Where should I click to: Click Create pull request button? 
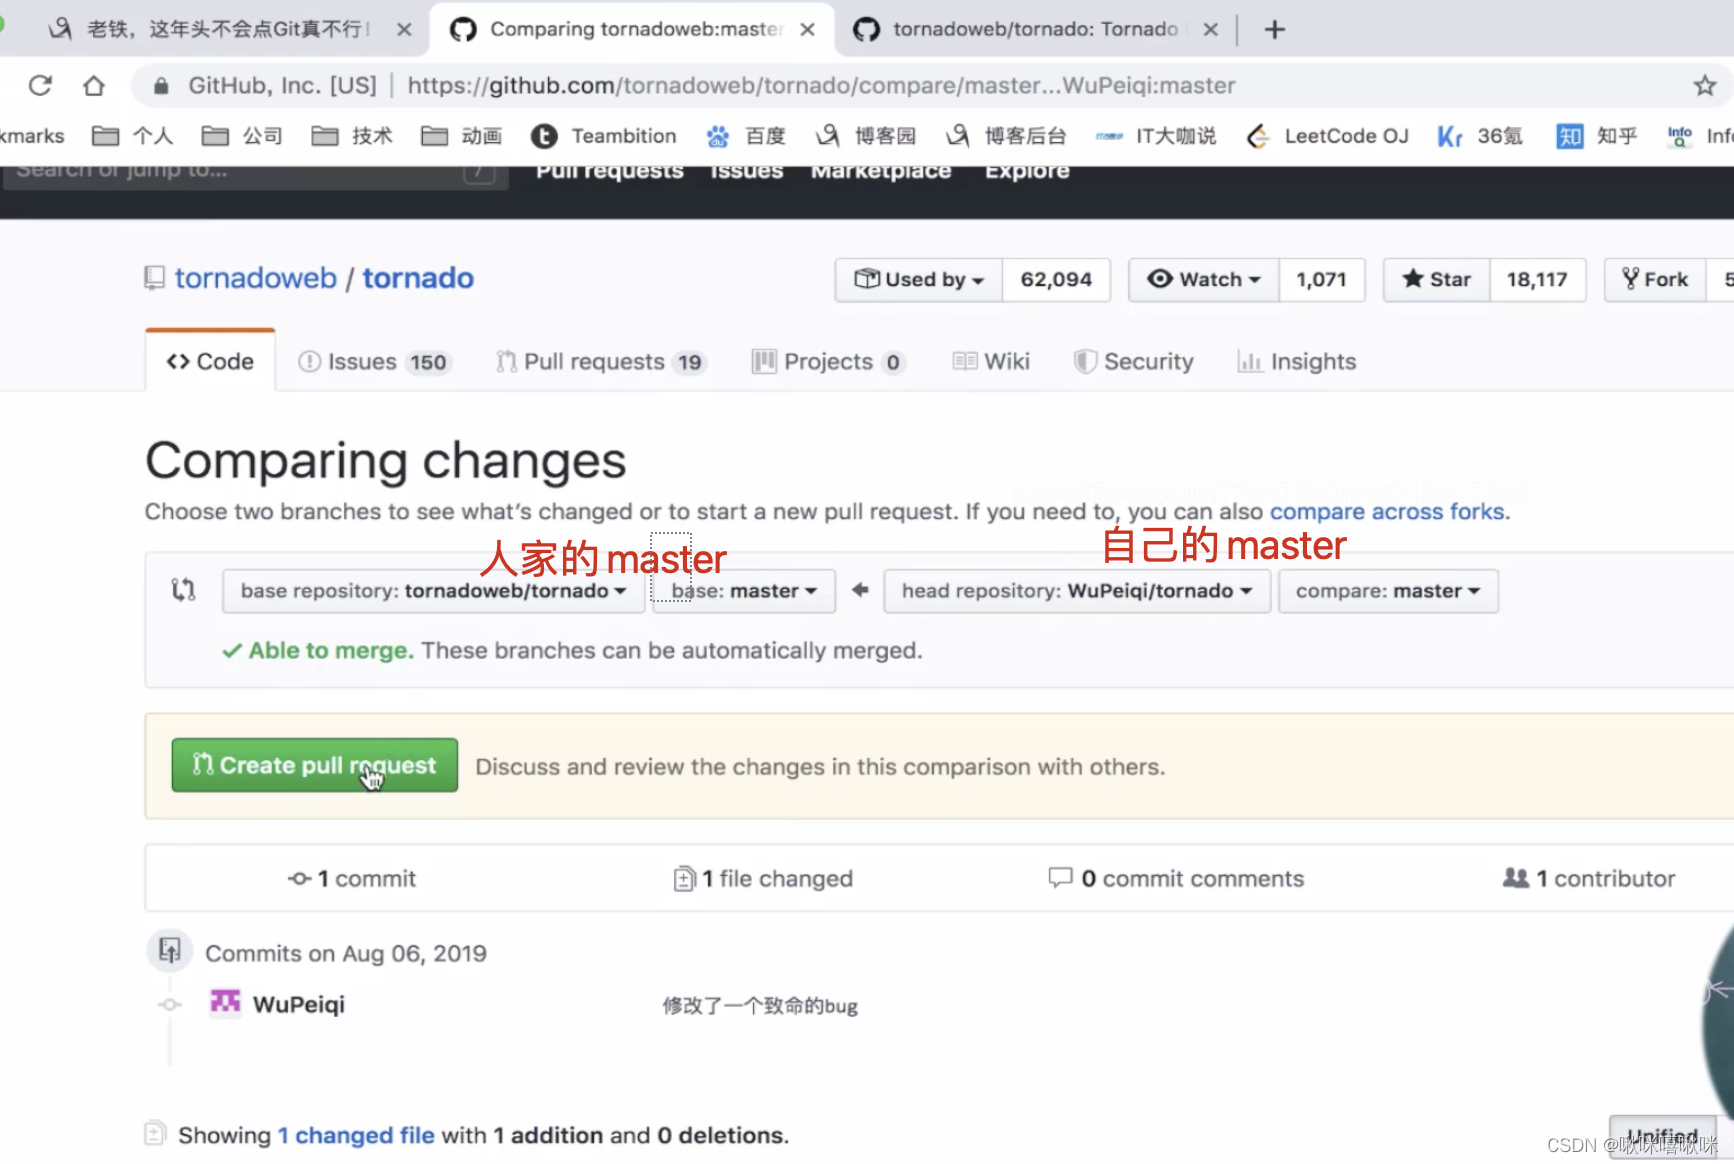pyautogui.click(x=315, y=765)
